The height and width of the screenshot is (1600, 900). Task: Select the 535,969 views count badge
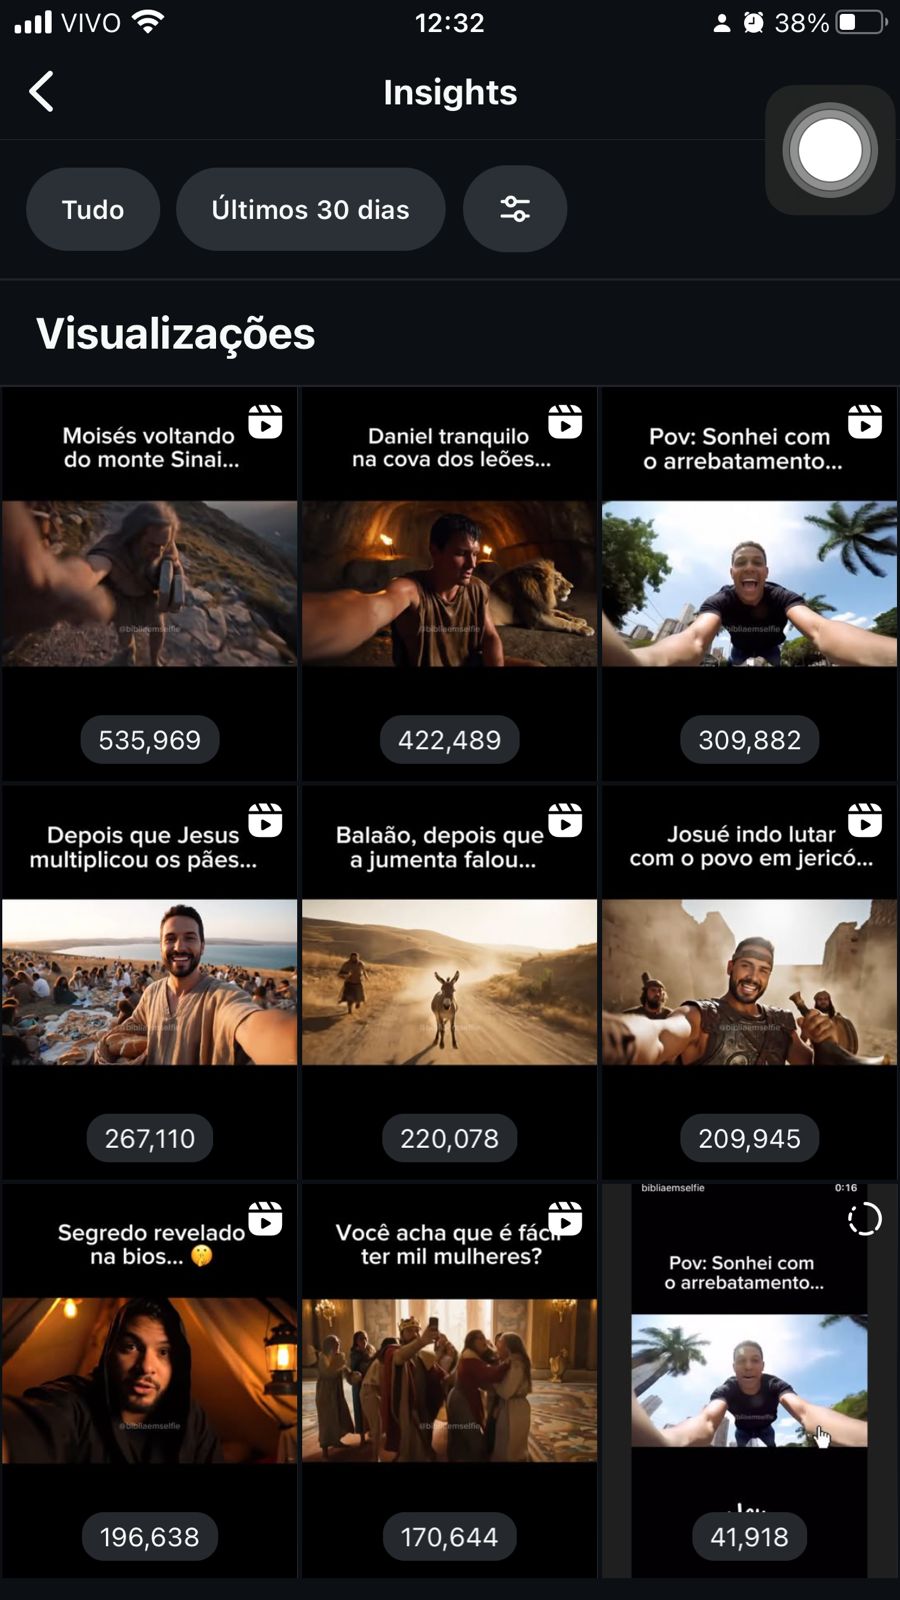click(x=150, y=740)
